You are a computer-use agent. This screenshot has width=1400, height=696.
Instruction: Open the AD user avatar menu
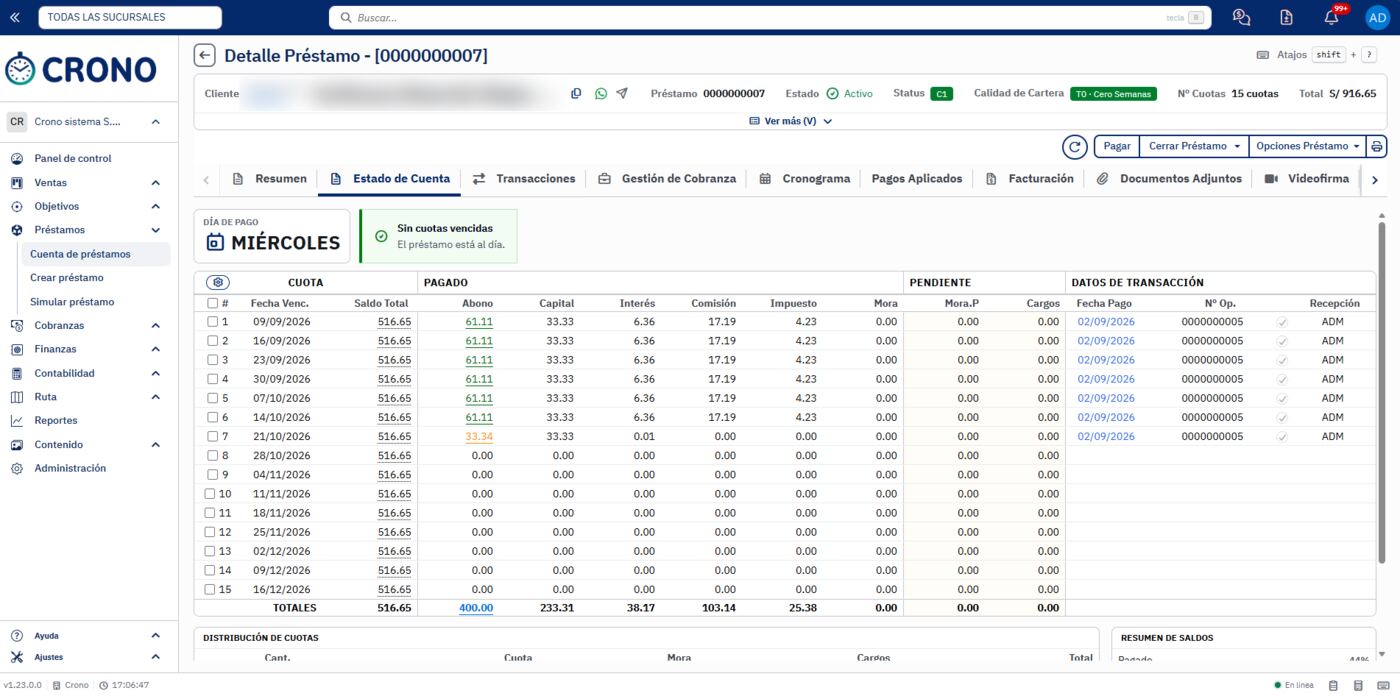(x=1378, y=17)
